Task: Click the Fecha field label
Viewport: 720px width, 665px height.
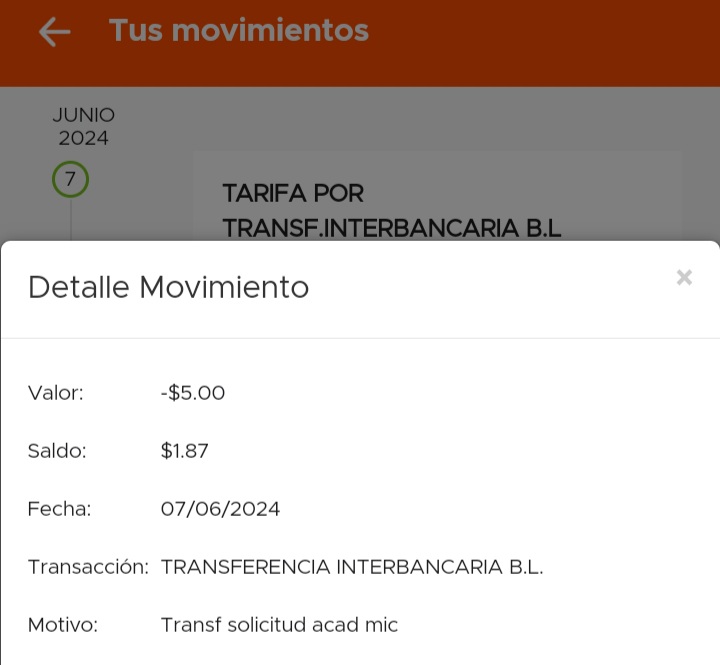Action: point(59,509)
